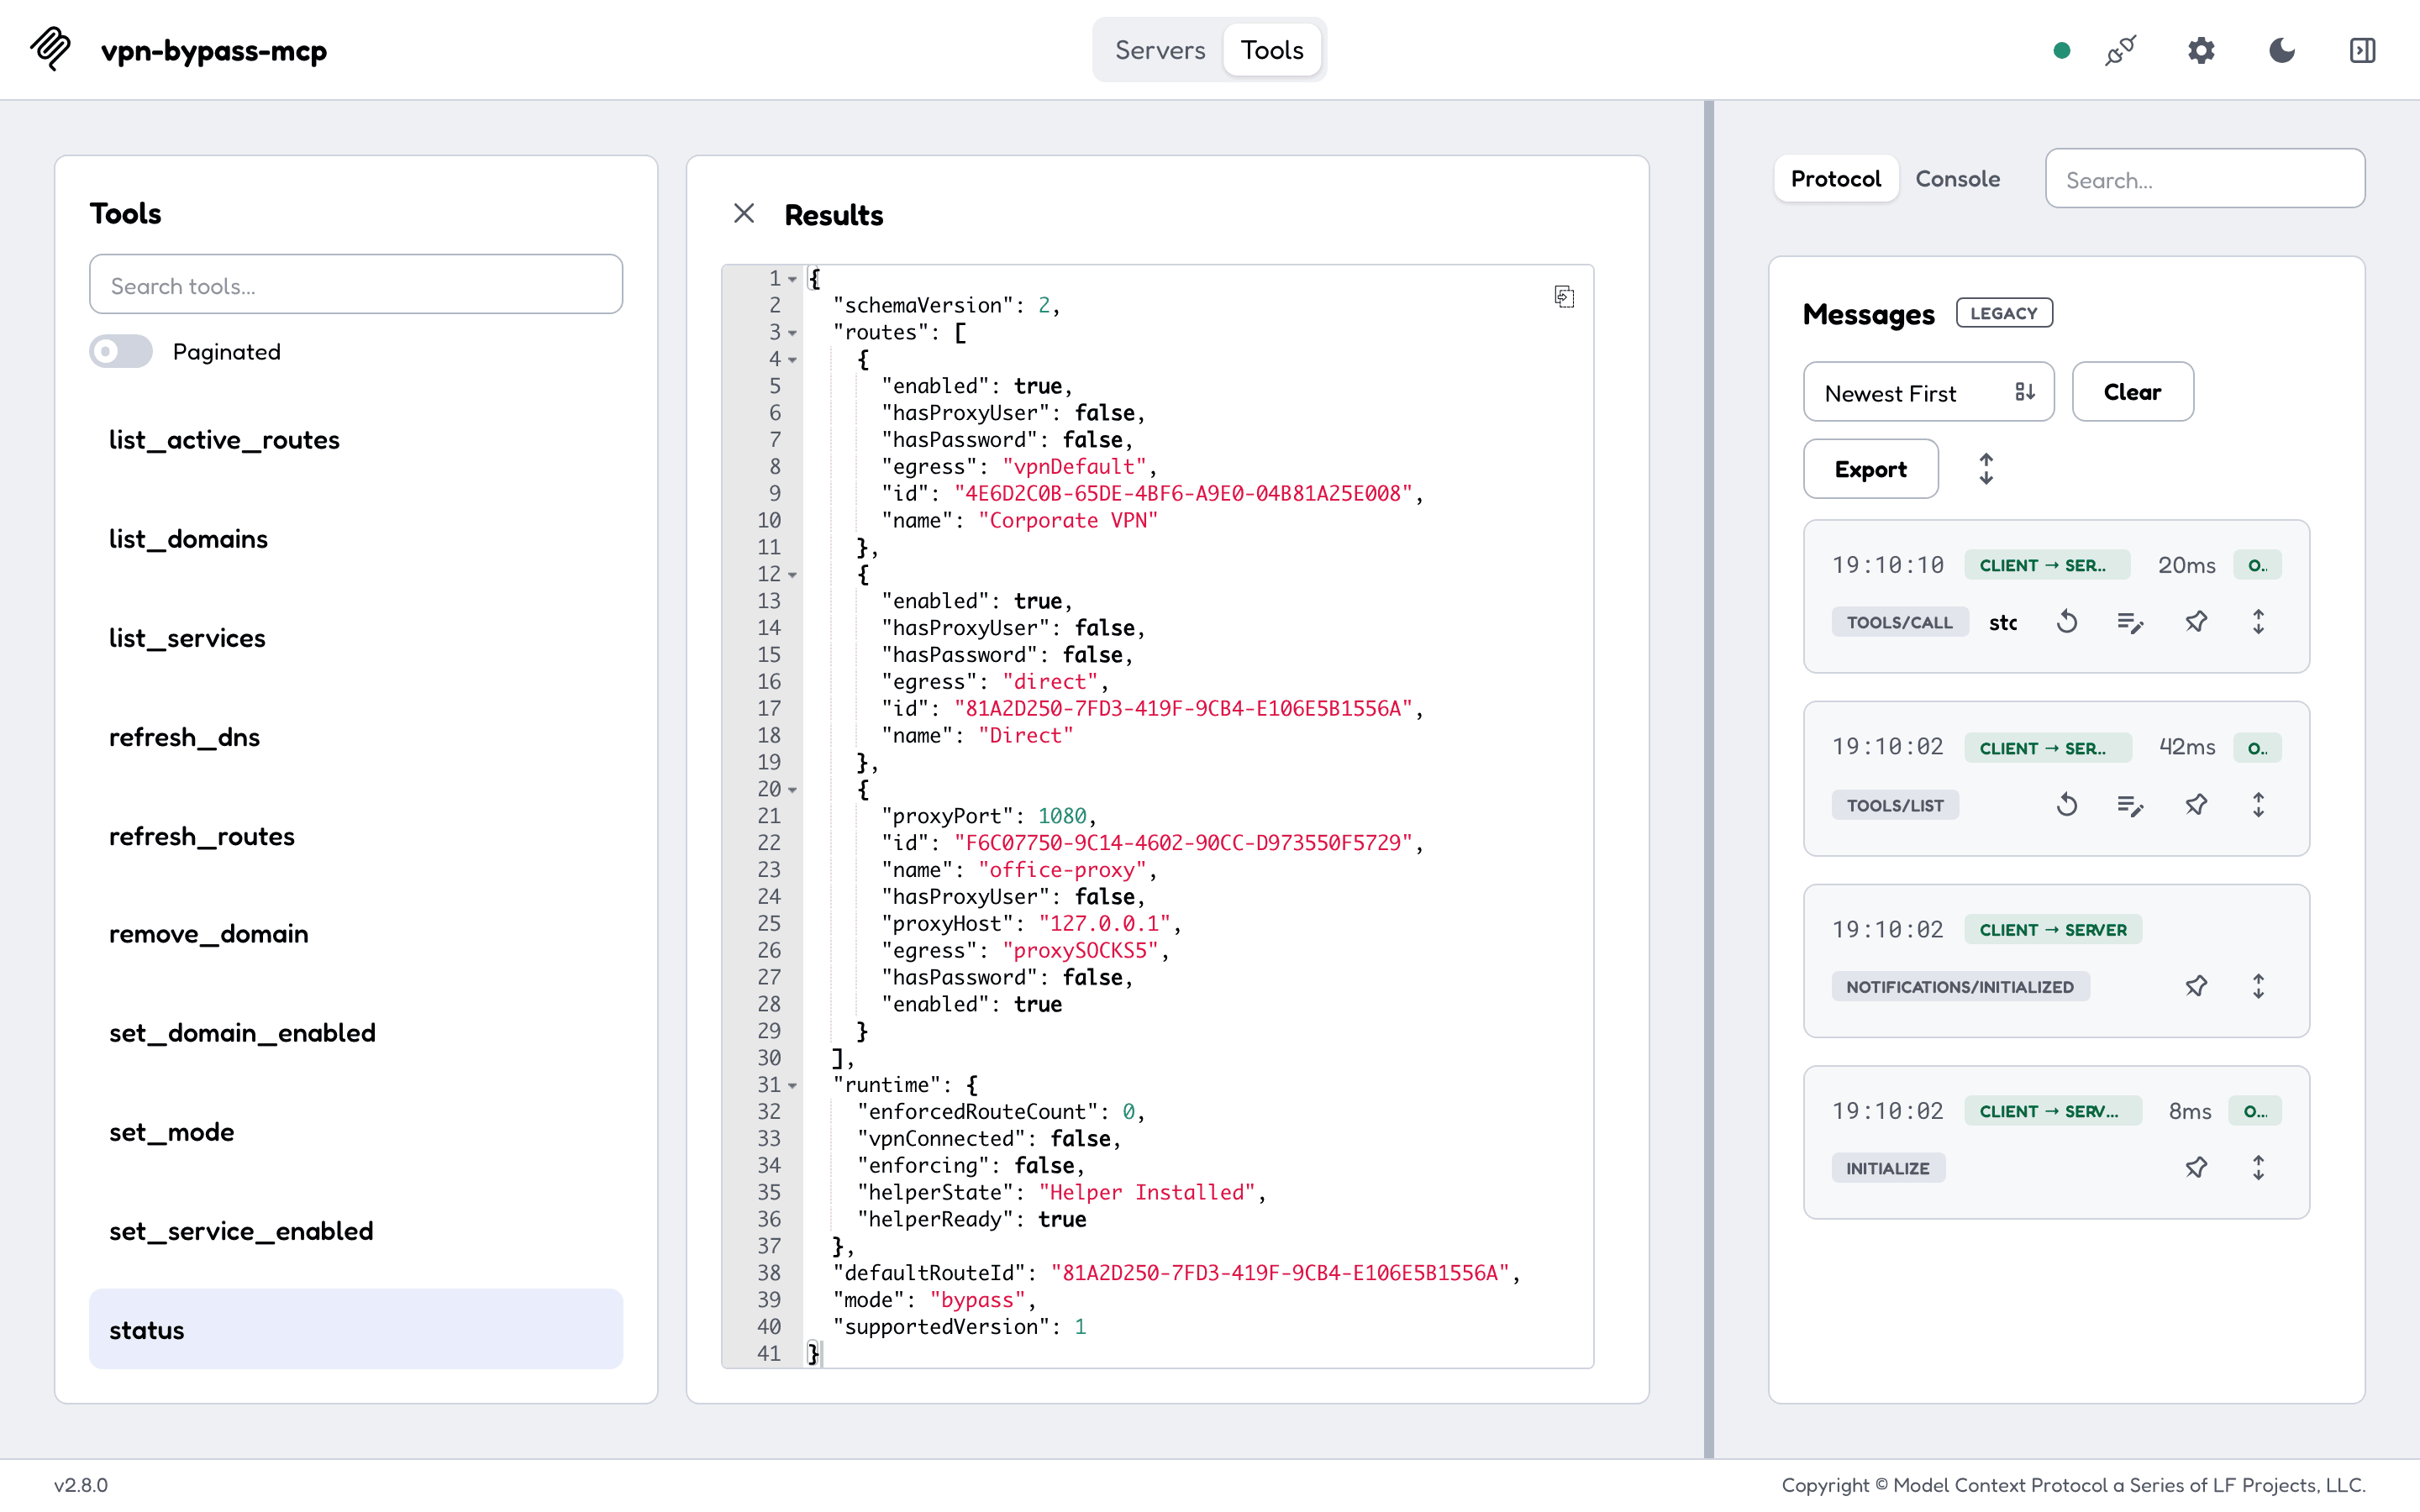The height and width of the screenshot is (1512, 2420).
Task: Select the refresh_routes tool
Action: click(356, 836)
